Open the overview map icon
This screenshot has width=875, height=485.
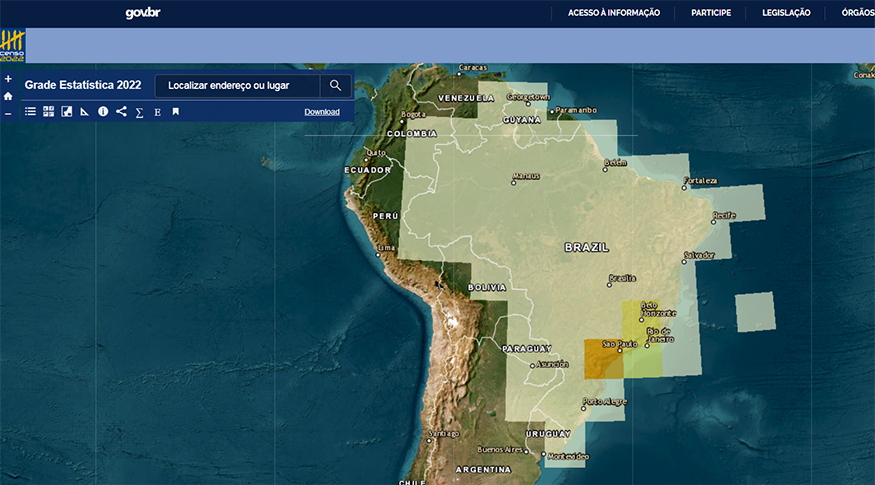[66, 112]
